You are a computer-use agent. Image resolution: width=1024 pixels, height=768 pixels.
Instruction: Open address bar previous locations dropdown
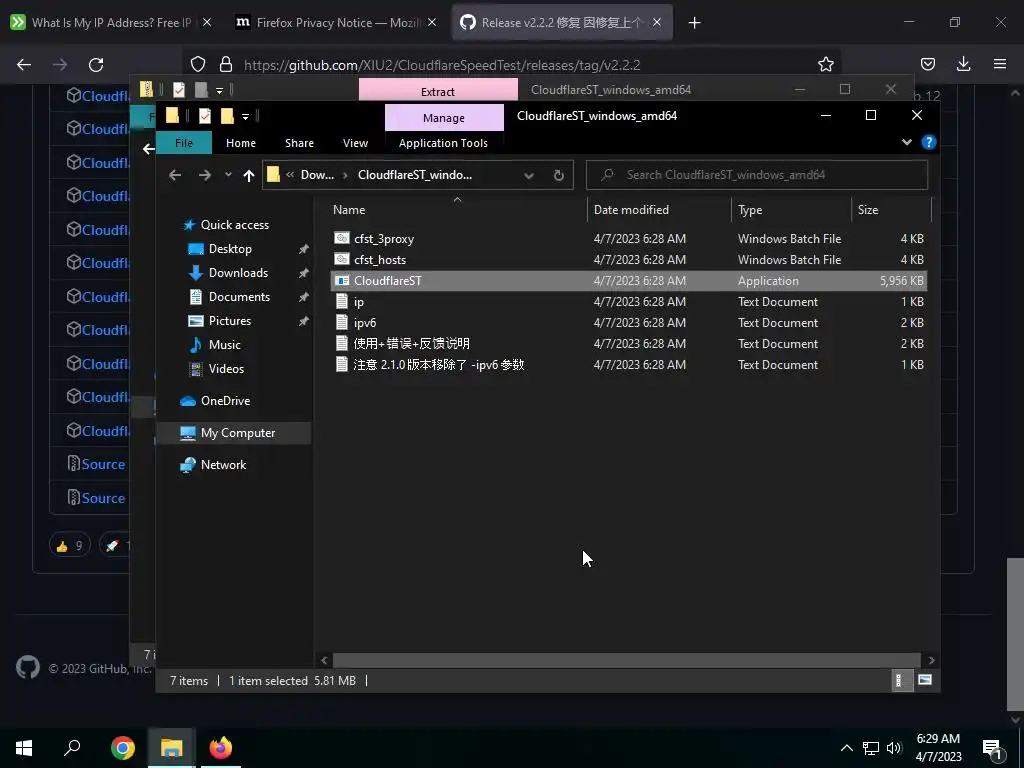click(x=529, y=175)
